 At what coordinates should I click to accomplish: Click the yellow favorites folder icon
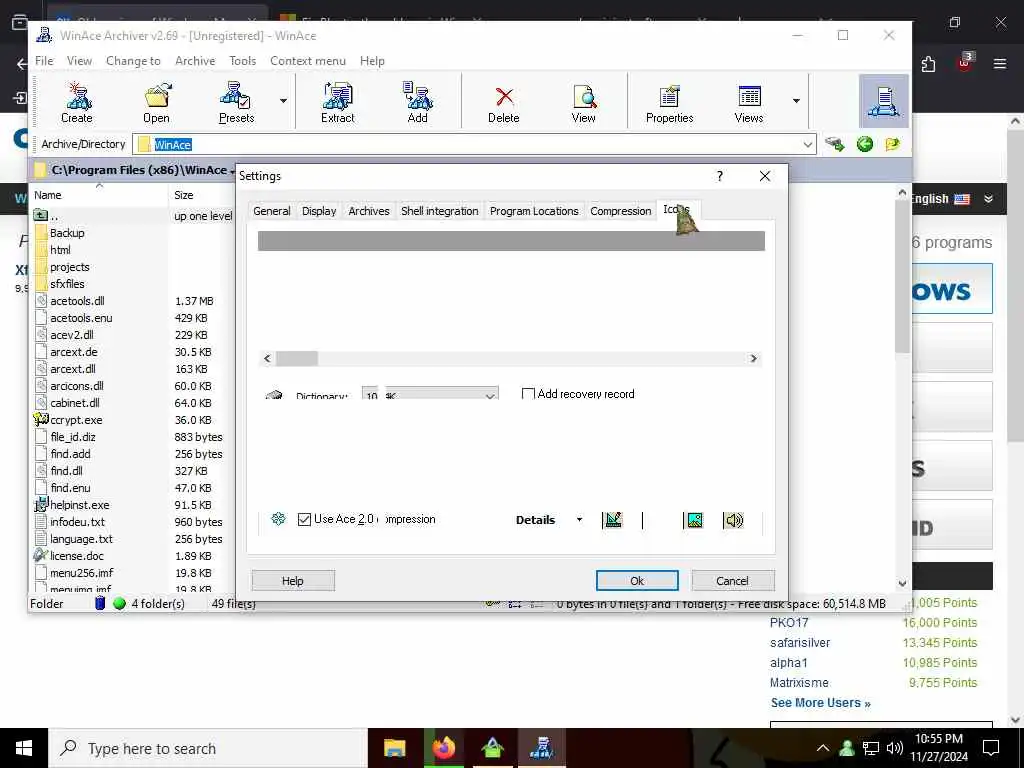click(x=892, y=144)
